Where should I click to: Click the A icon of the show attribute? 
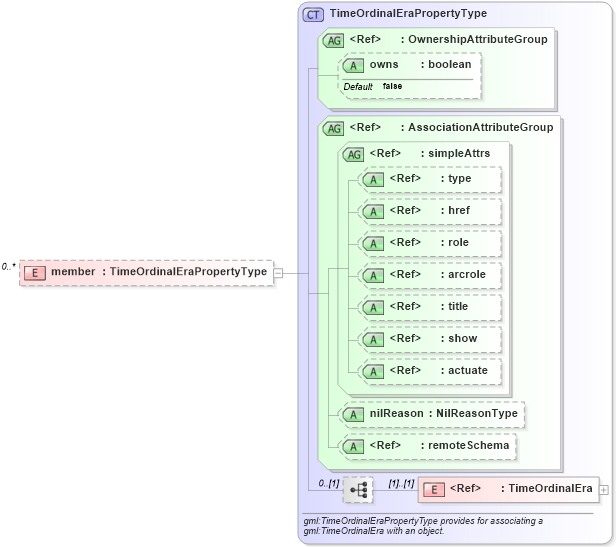tap(373, 340)
